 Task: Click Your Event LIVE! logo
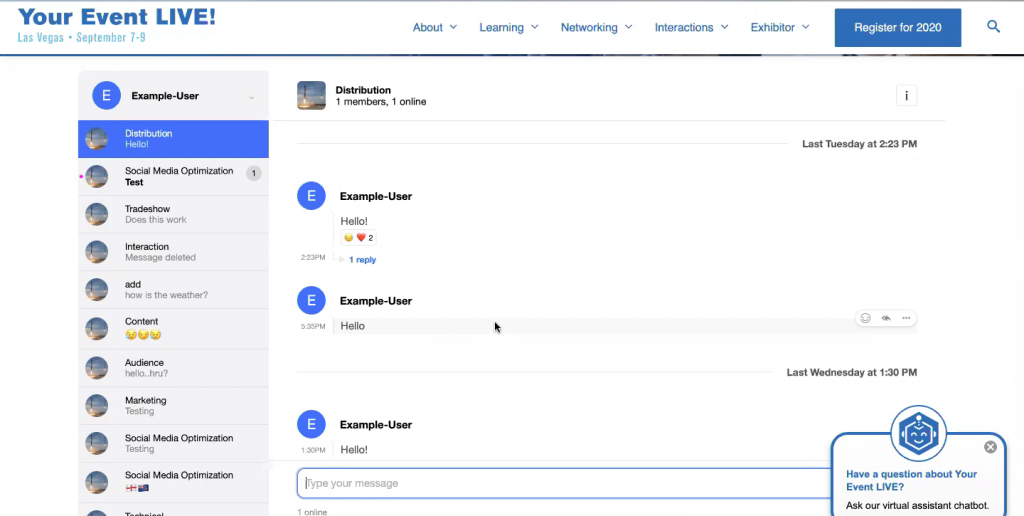[x=116, y=25]
